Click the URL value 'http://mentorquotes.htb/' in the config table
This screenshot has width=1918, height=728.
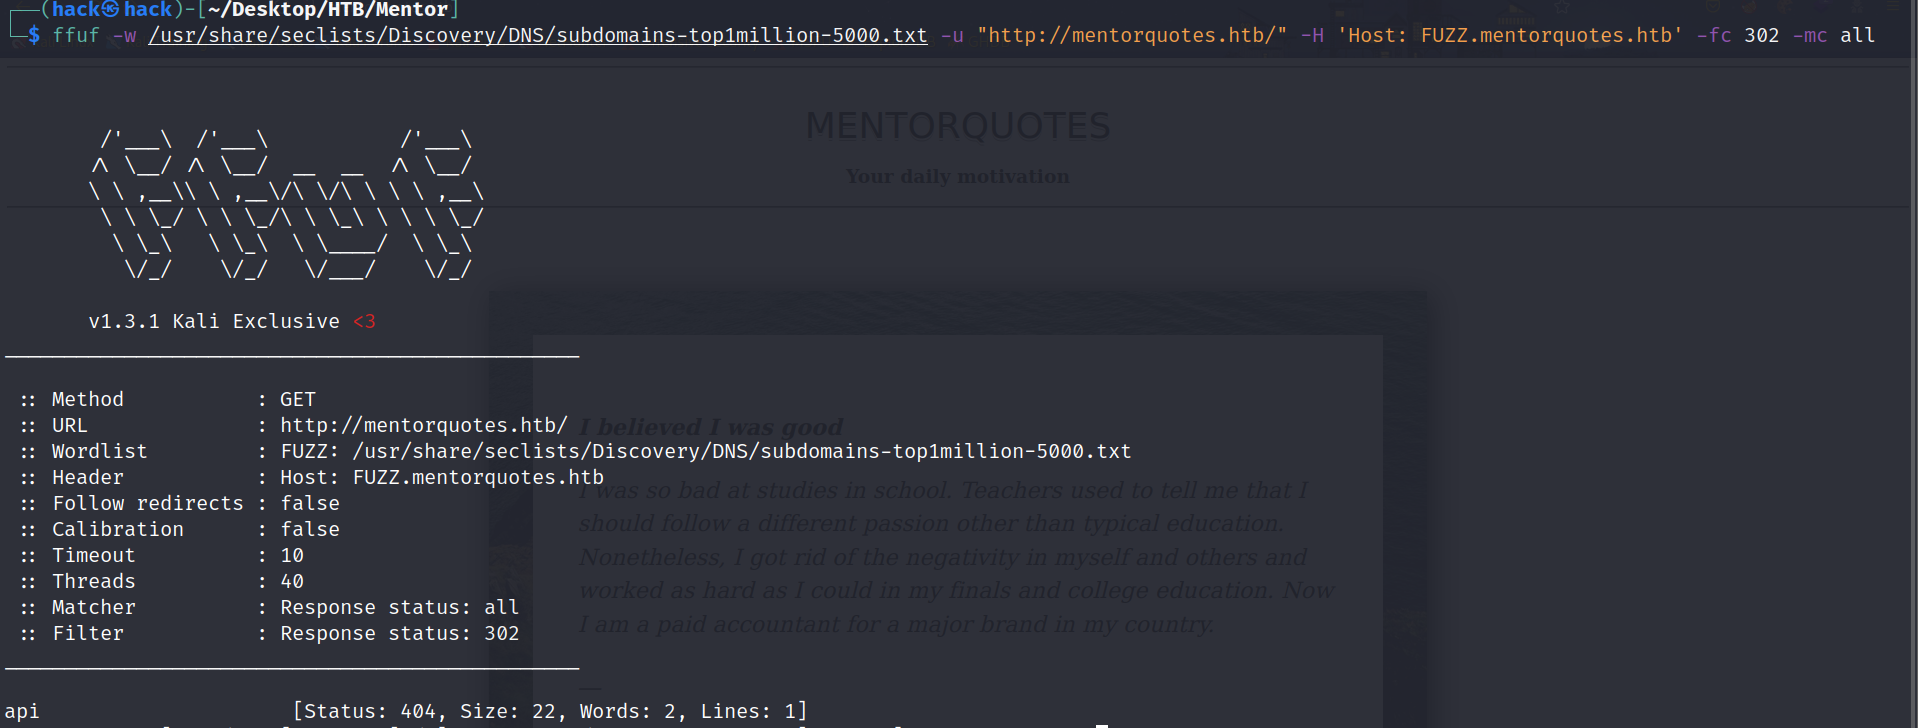tap(424, 425)
